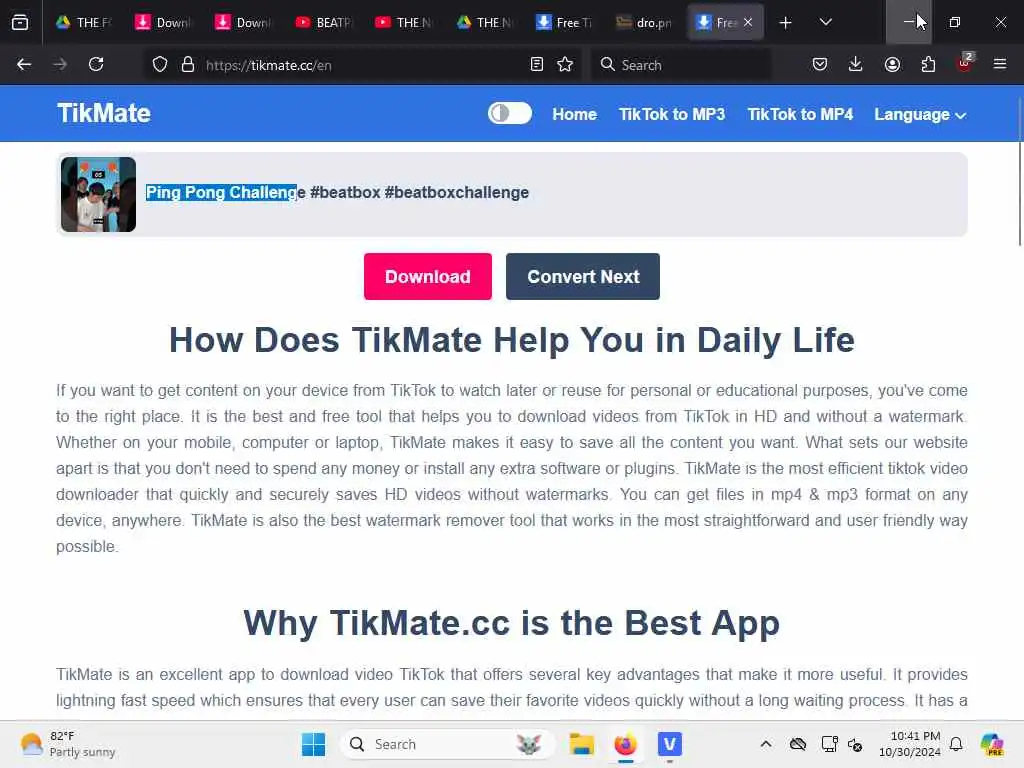The width and height of the screenshot is (1024, 768).
Task: Switch to the THE N YouTube tab
Action: tap(404, 23)
